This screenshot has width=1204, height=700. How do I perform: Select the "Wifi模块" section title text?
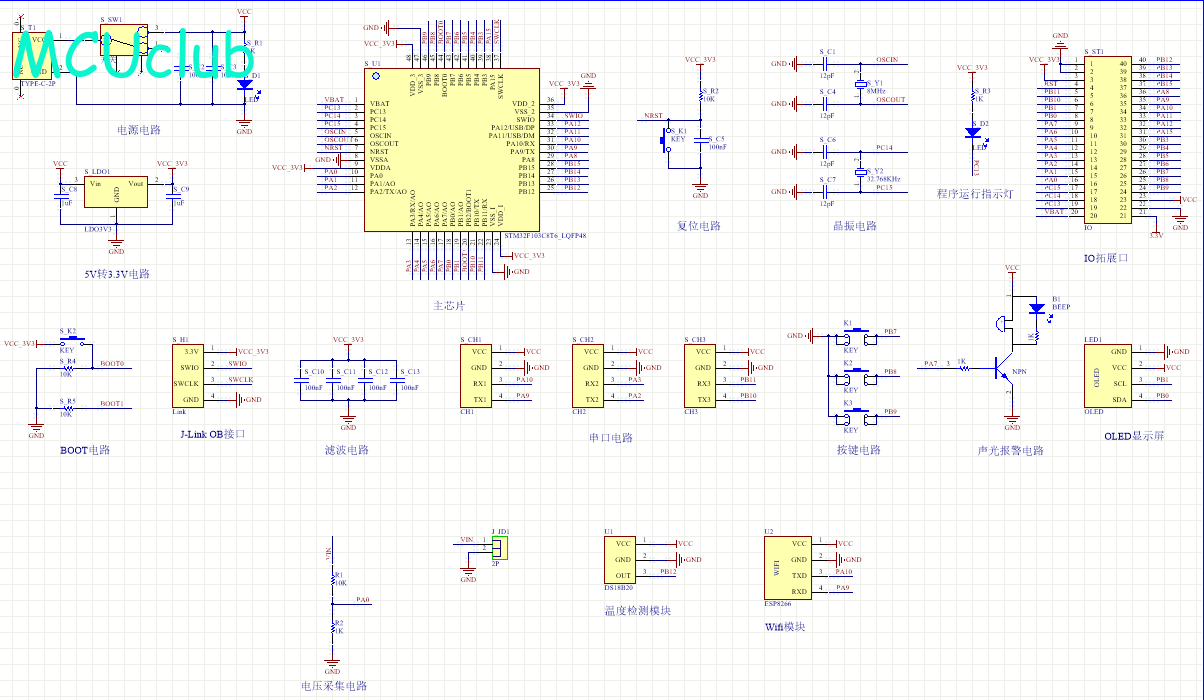coord(784,627)
